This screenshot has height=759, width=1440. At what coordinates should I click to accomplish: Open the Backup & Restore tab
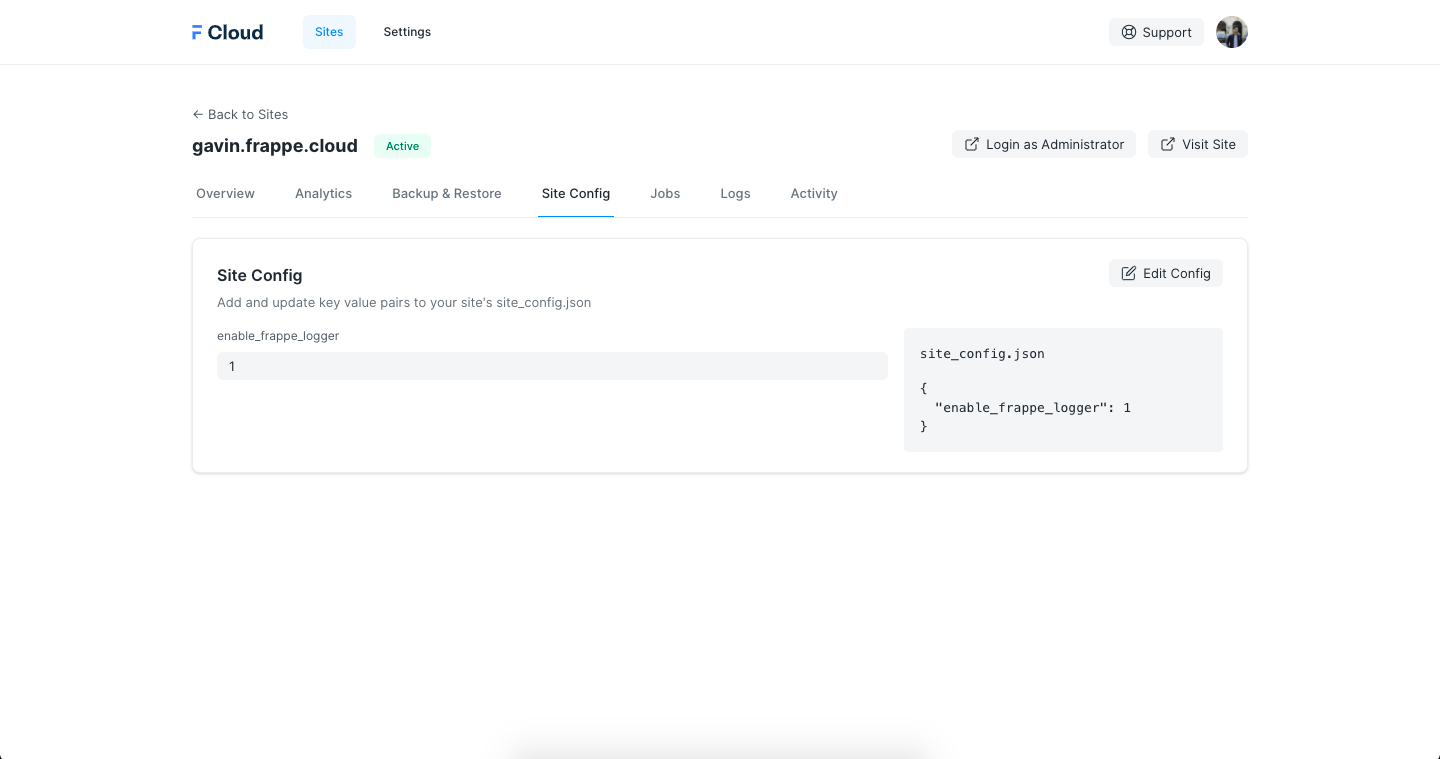click(x=446, y=193)
